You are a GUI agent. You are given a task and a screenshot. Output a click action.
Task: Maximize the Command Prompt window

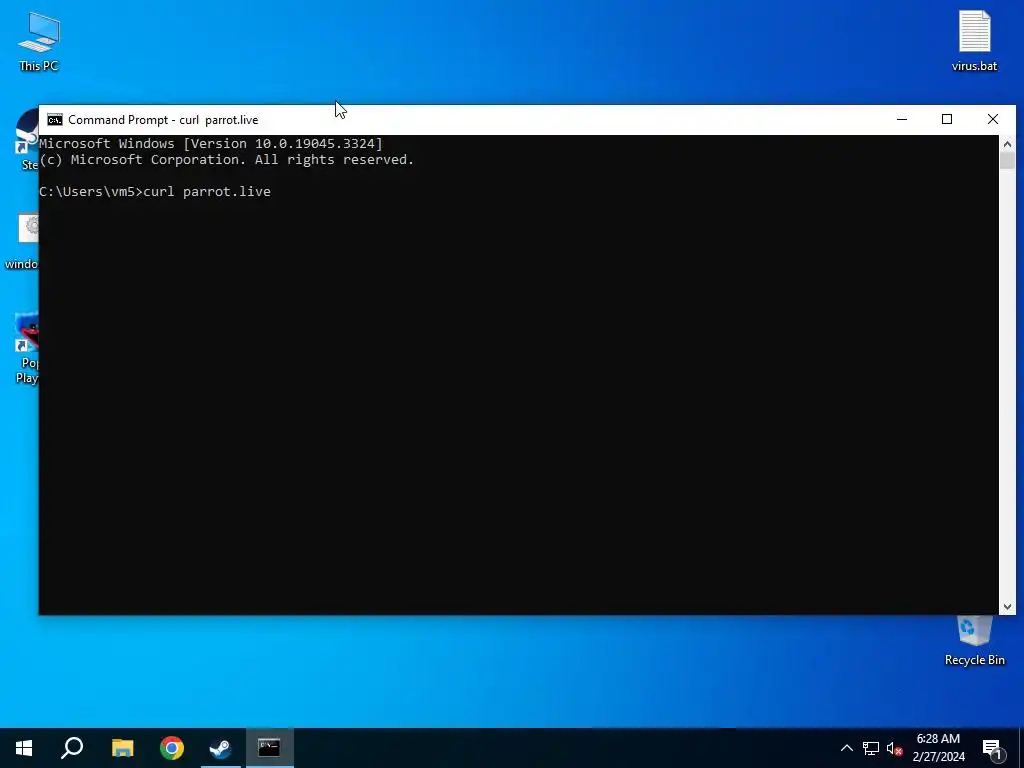[x=947, y=120]
